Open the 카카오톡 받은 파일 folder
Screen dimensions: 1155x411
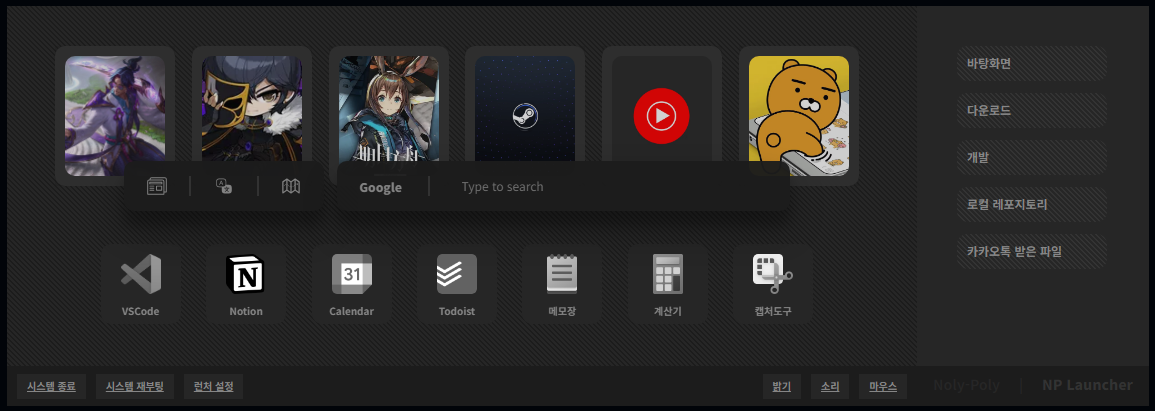(1031, 252)
